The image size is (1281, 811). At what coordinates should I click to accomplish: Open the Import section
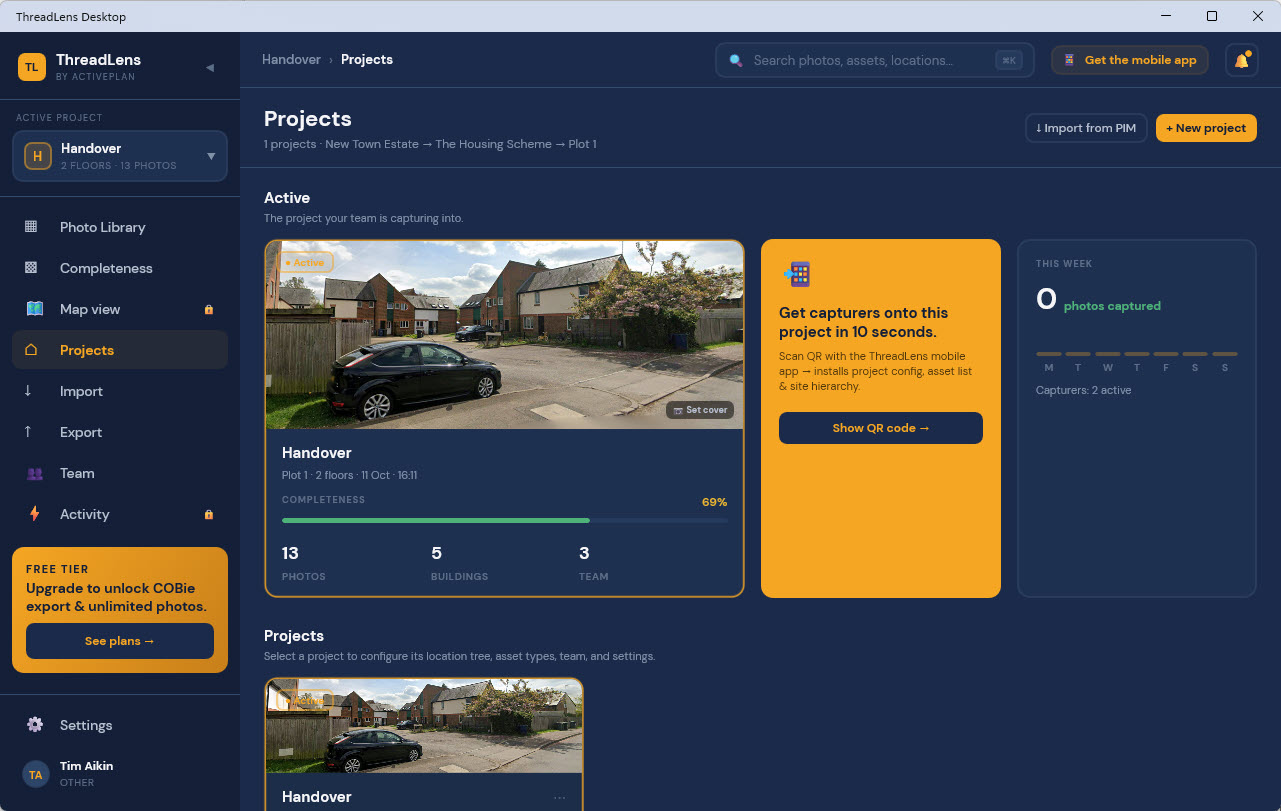pos(120,391)
